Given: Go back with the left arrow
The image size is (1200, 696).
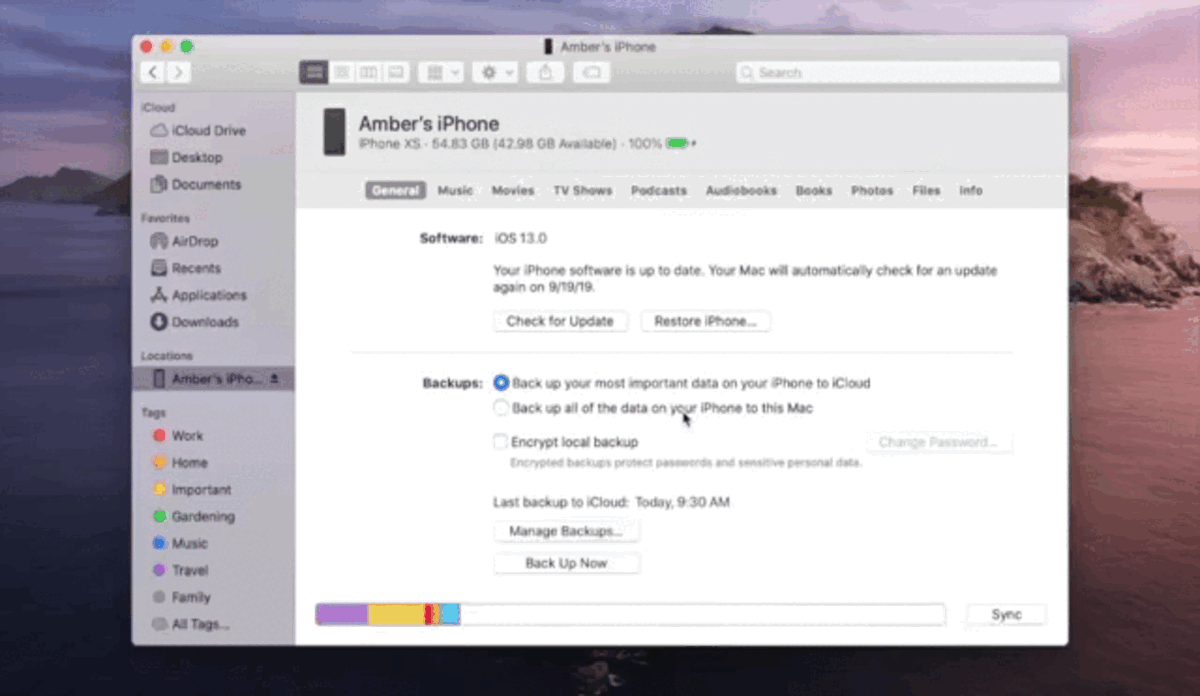Looking at the screenshot, I should [x=153, y=72].
